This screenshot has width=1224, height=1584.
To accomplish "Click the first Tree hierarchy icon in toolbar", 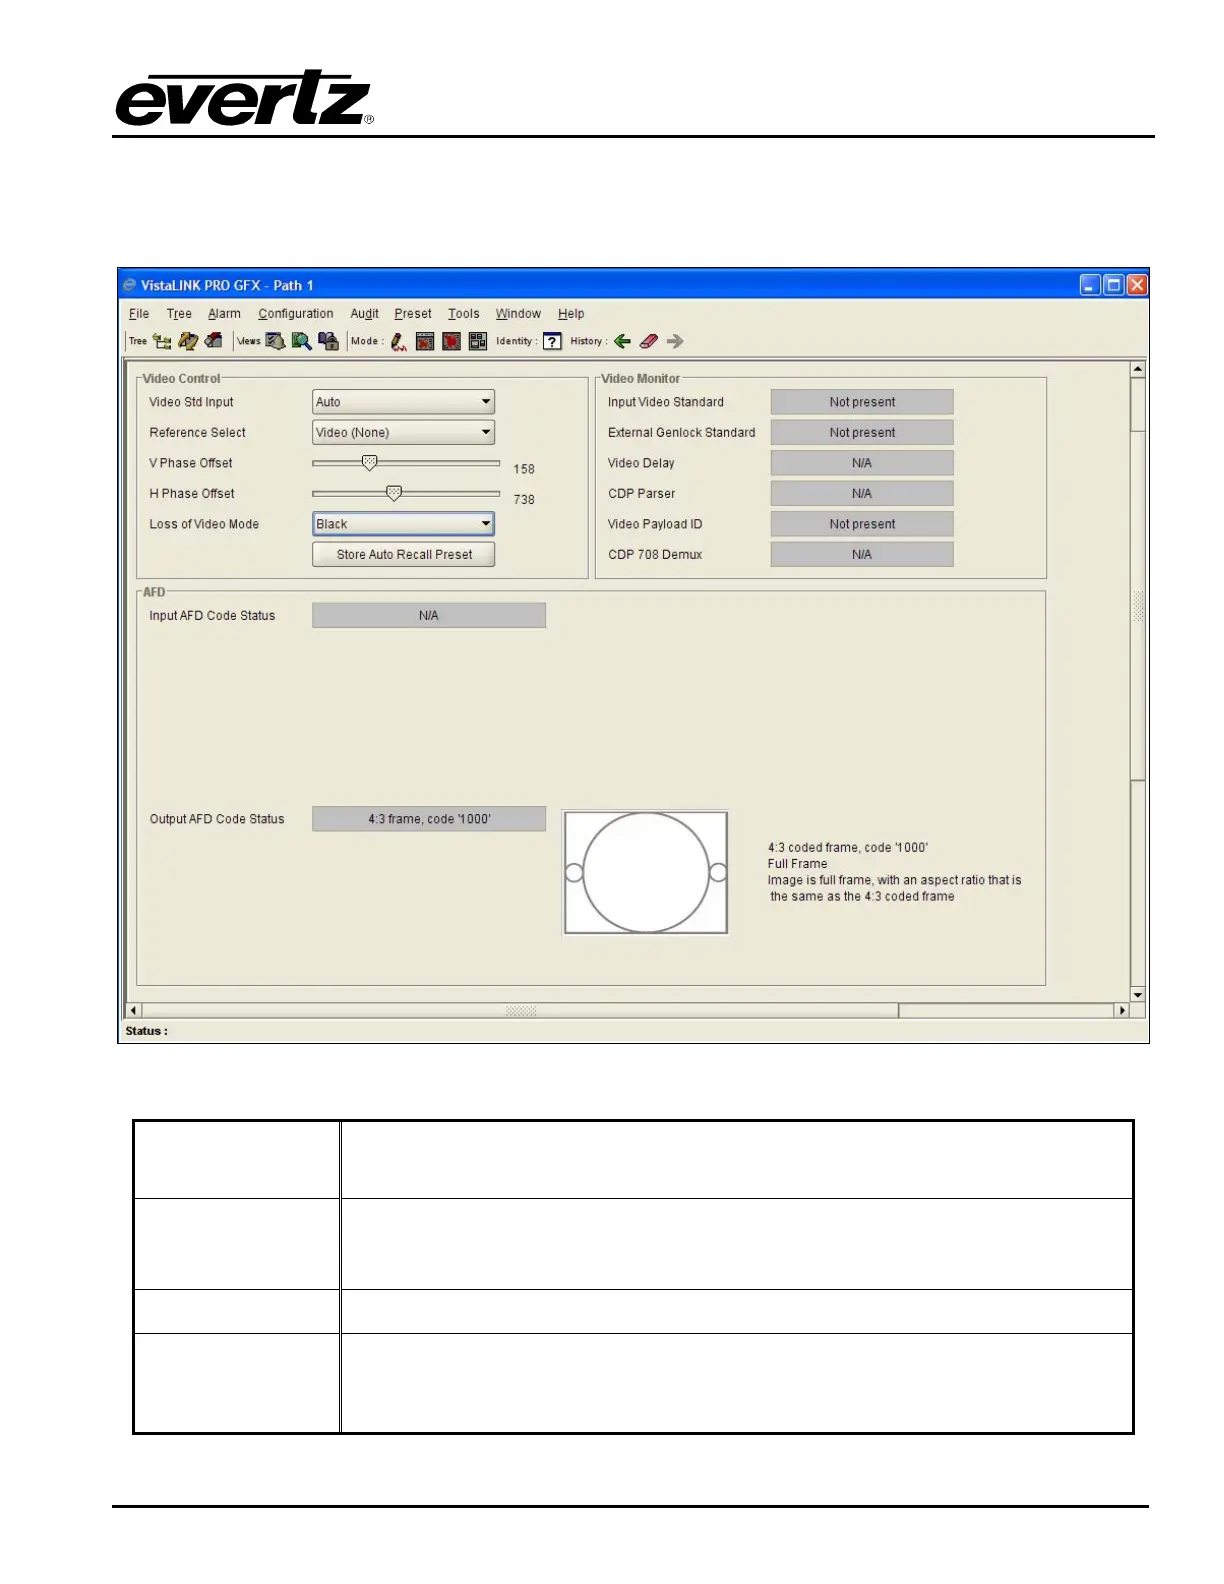I will tap(162, 341).
